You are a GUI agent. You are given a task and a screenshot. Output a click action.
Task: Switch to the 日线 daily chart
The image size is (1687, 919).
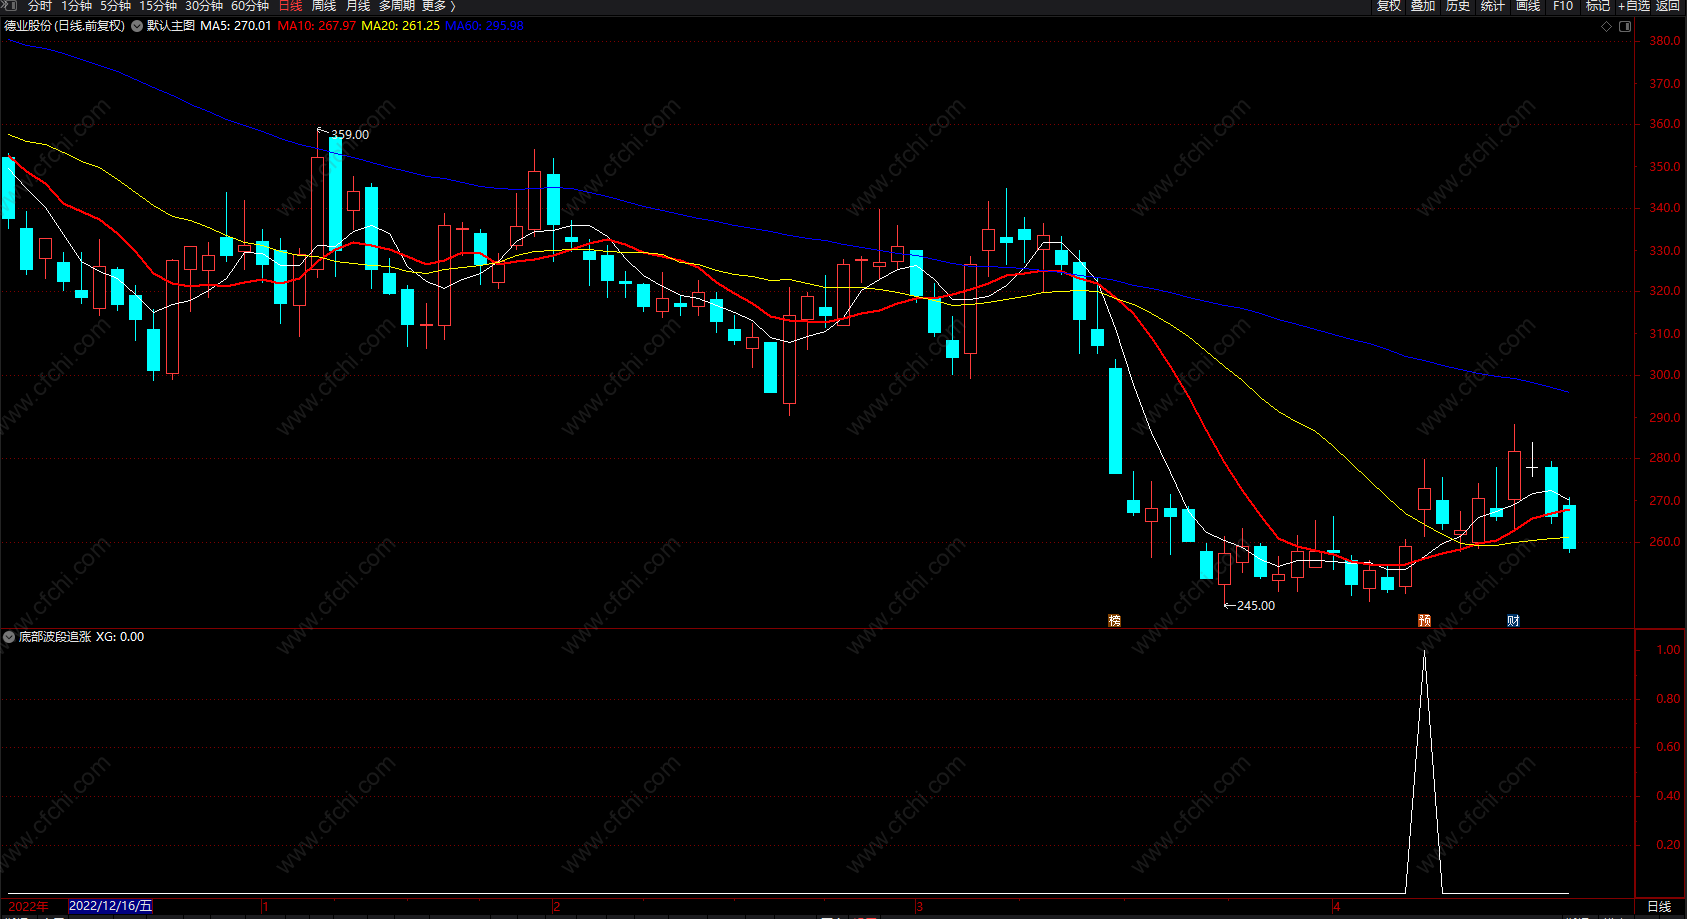coord(290,6)
